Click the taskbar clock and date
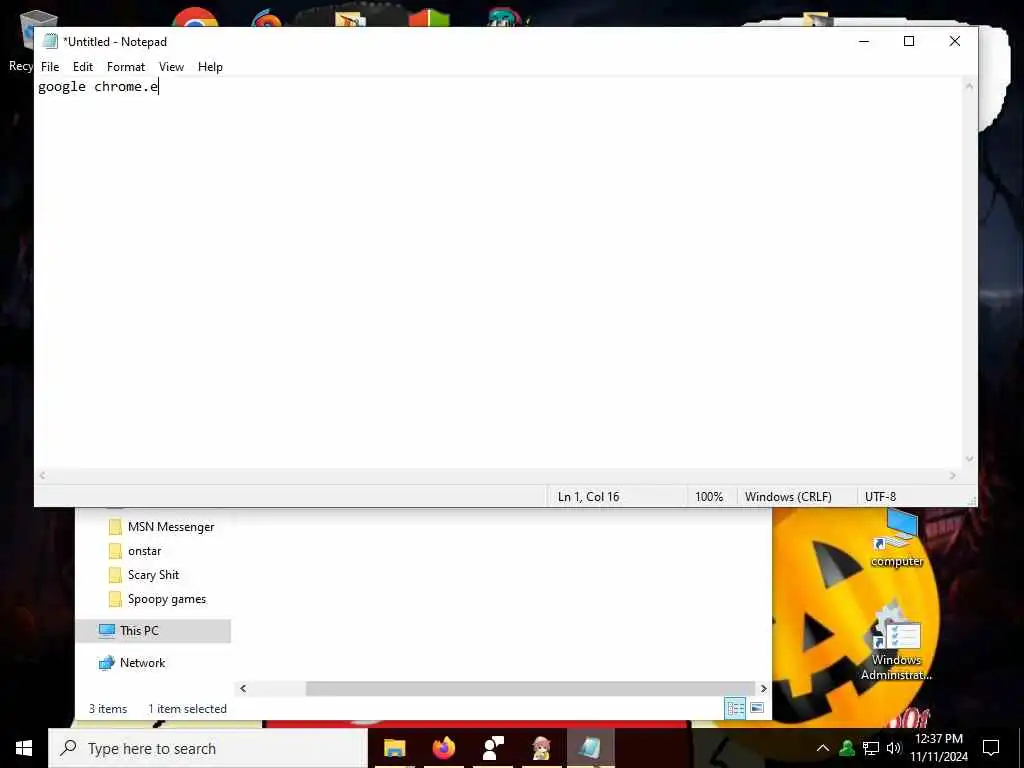The width and height of the screenshot is (1024, 768). tap(939, 748)
